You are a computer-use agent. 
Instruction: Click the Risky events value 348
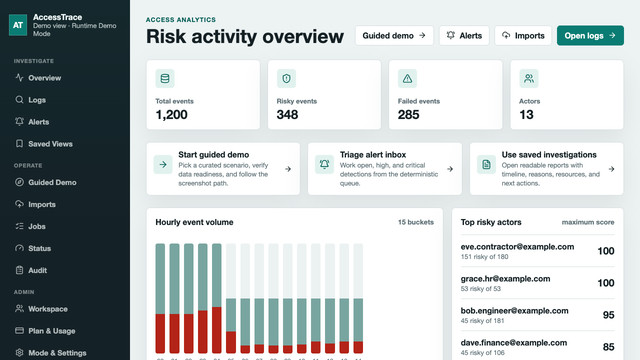287,115
